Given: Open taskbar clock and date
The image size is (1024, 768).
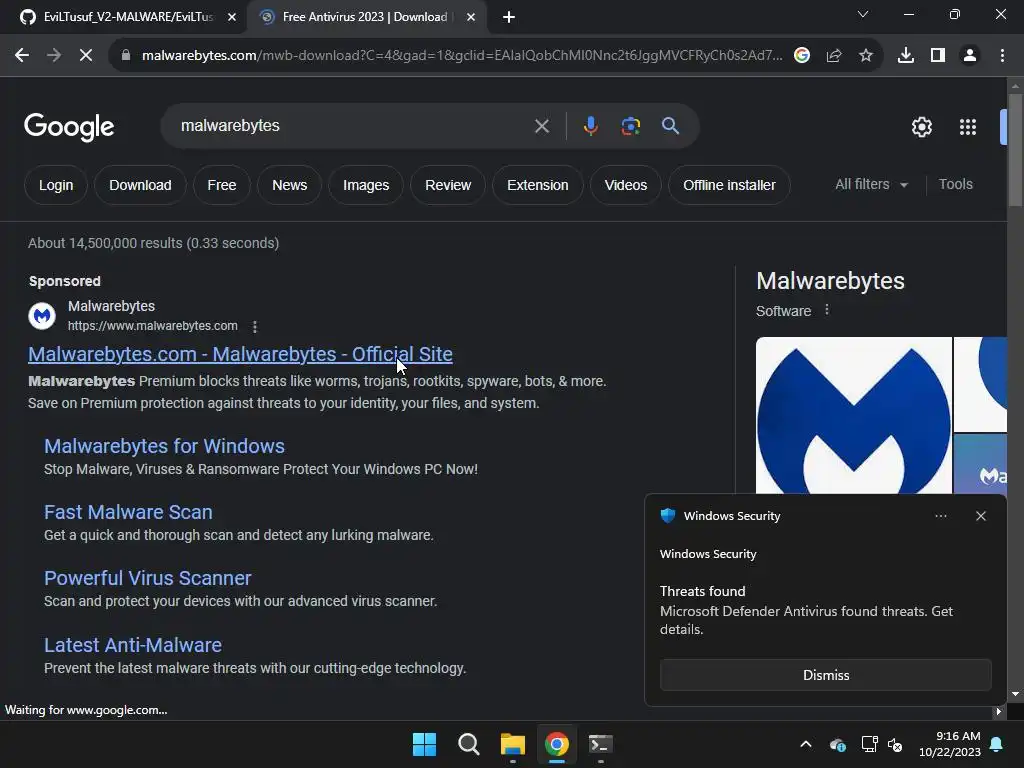Looking at the screenshot, I should [x=950, y=744].
